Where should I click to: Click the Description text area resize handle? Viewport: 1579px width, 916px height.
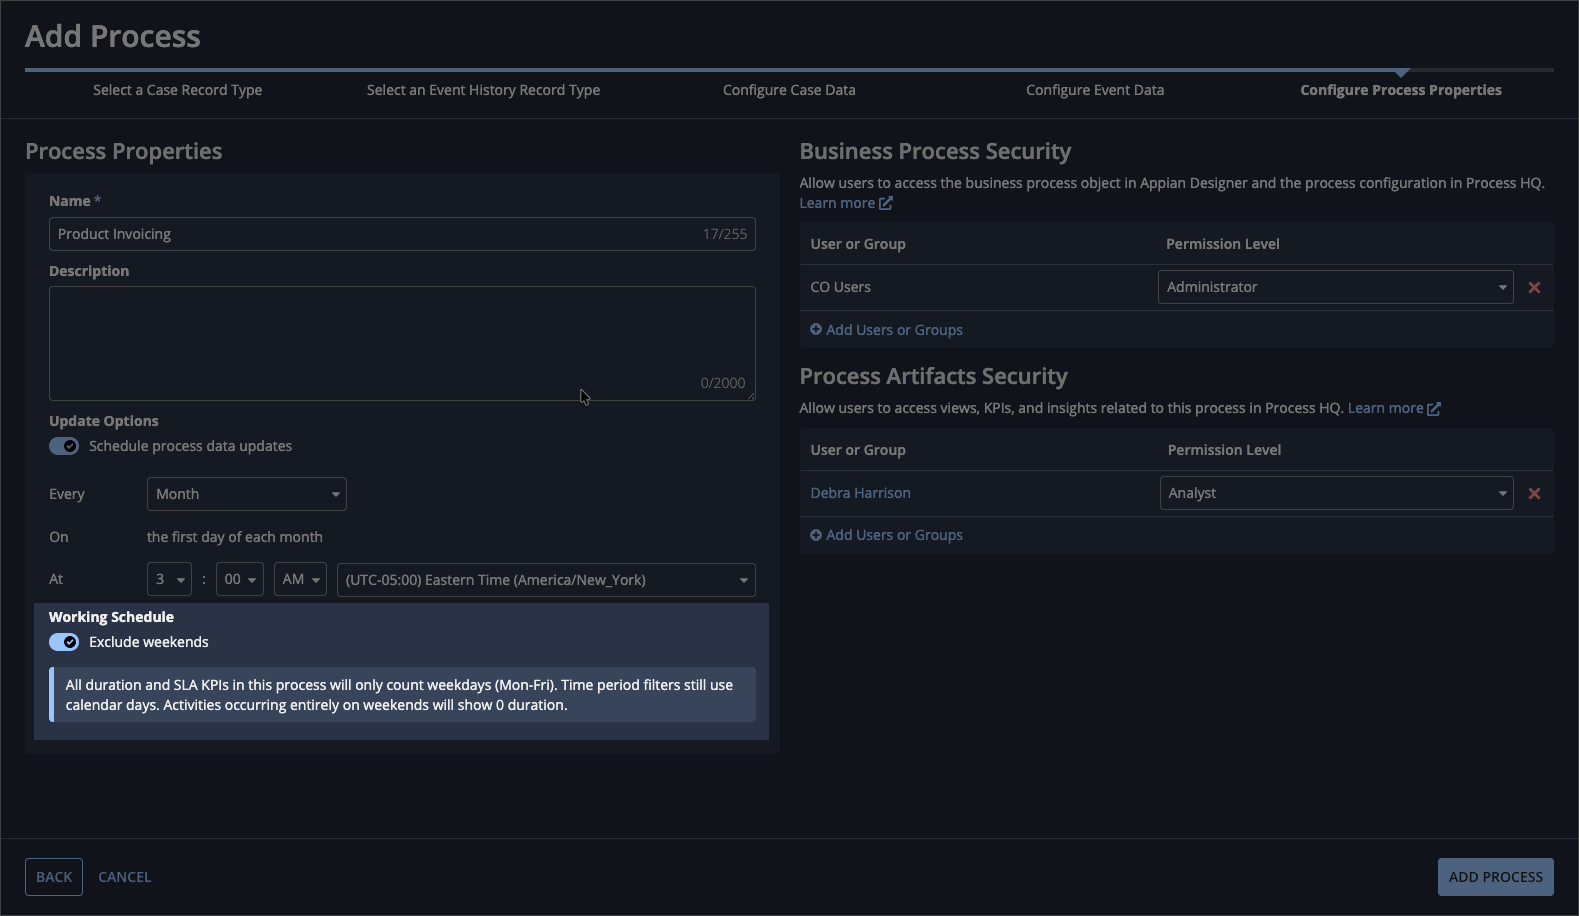pyautogui.click(x=751, y=396)
